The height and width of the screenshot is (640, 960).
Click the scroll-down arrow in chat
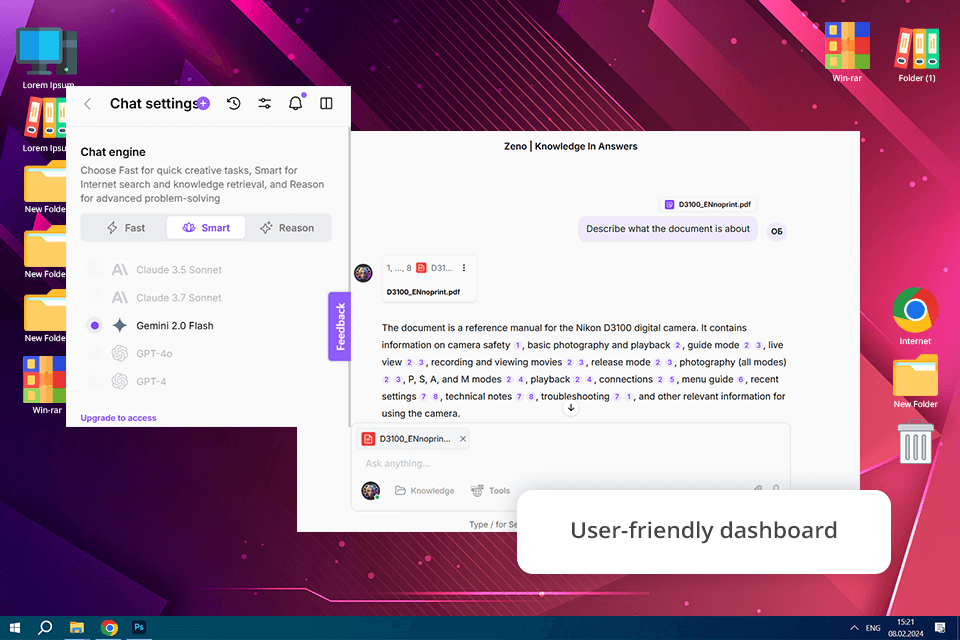point(571,408)
